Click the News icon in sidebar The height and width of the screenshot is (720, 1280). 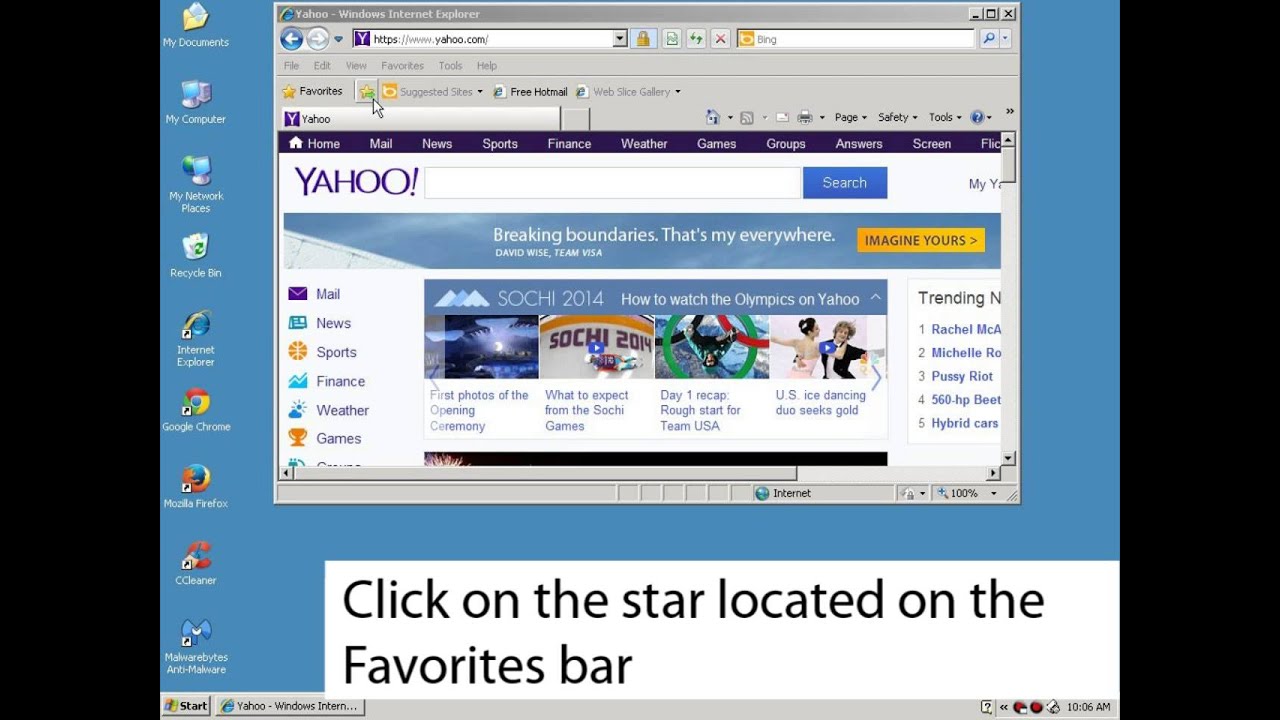click(298, 323)
